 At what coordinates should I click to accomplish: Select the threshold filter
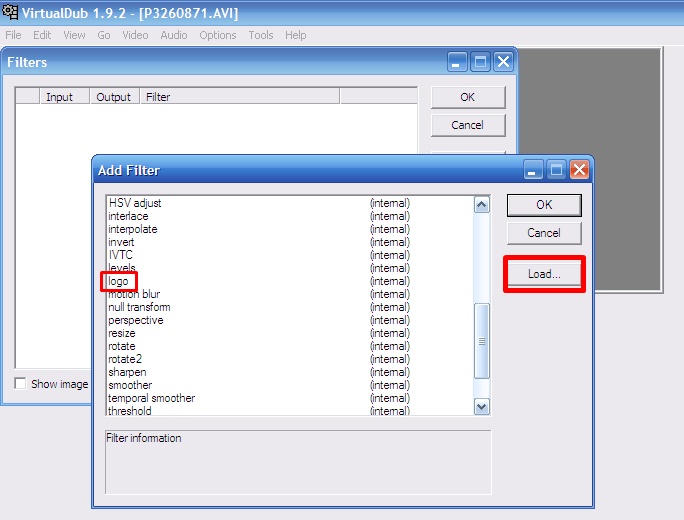[290, 411]
